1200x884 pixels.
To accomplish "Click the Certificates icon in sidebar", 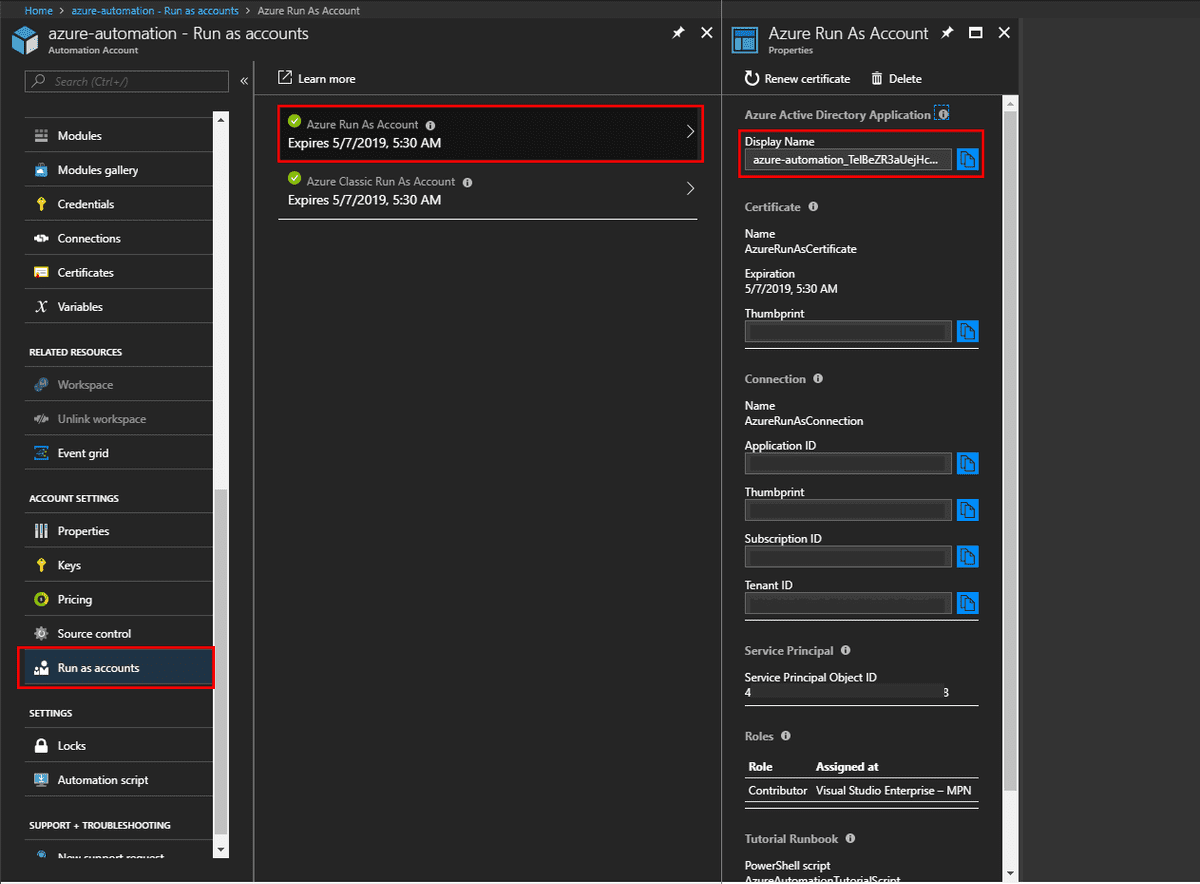I will (x=41, y=272).
